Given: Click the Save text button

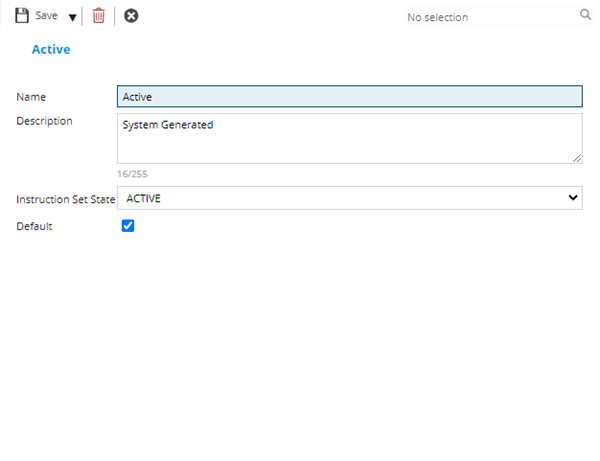Looking at the screenshot, I should point(46,16).
